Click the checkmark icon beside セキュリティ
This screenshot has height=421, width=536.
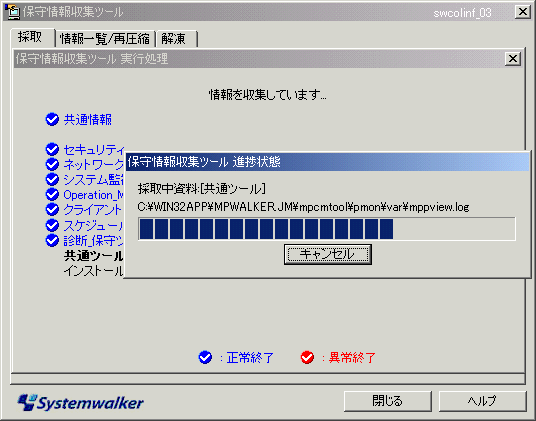pyautogui.click(x=52, y=149)
